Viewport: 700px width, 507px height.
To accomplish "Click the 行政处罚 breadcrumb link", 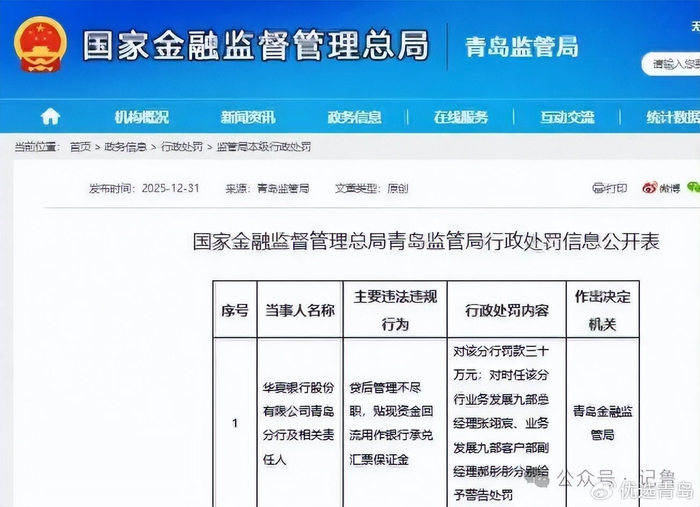I will click(182, 147).
